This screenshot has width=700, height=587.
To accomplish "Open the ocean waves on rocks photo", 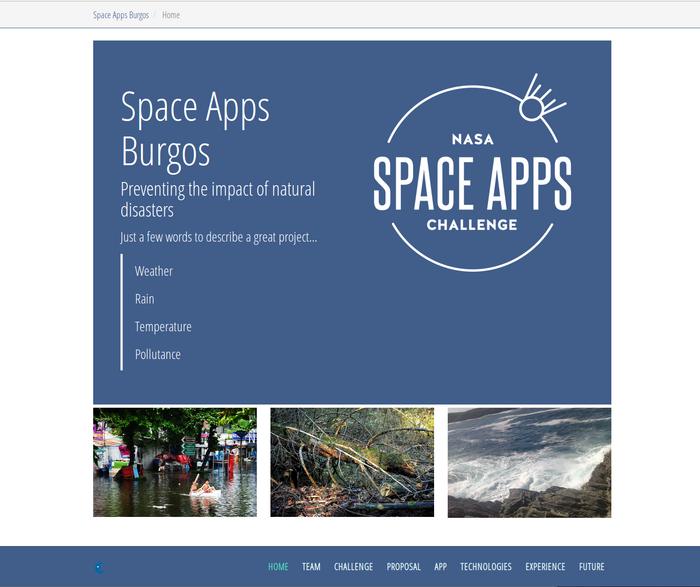I will [x=529, y=462].
